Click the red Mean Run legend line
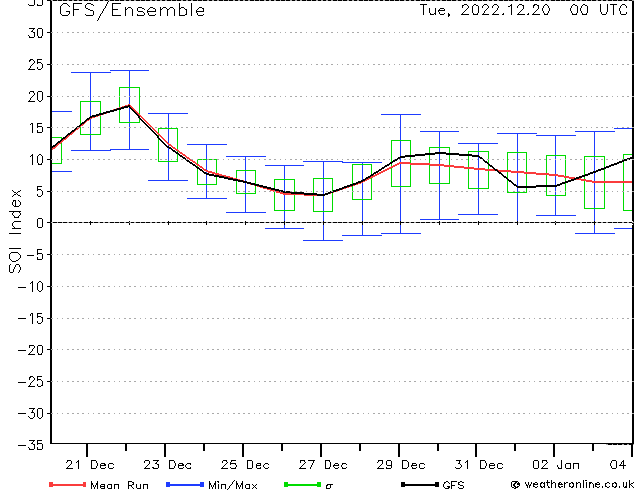 click(x=68, y=484)
